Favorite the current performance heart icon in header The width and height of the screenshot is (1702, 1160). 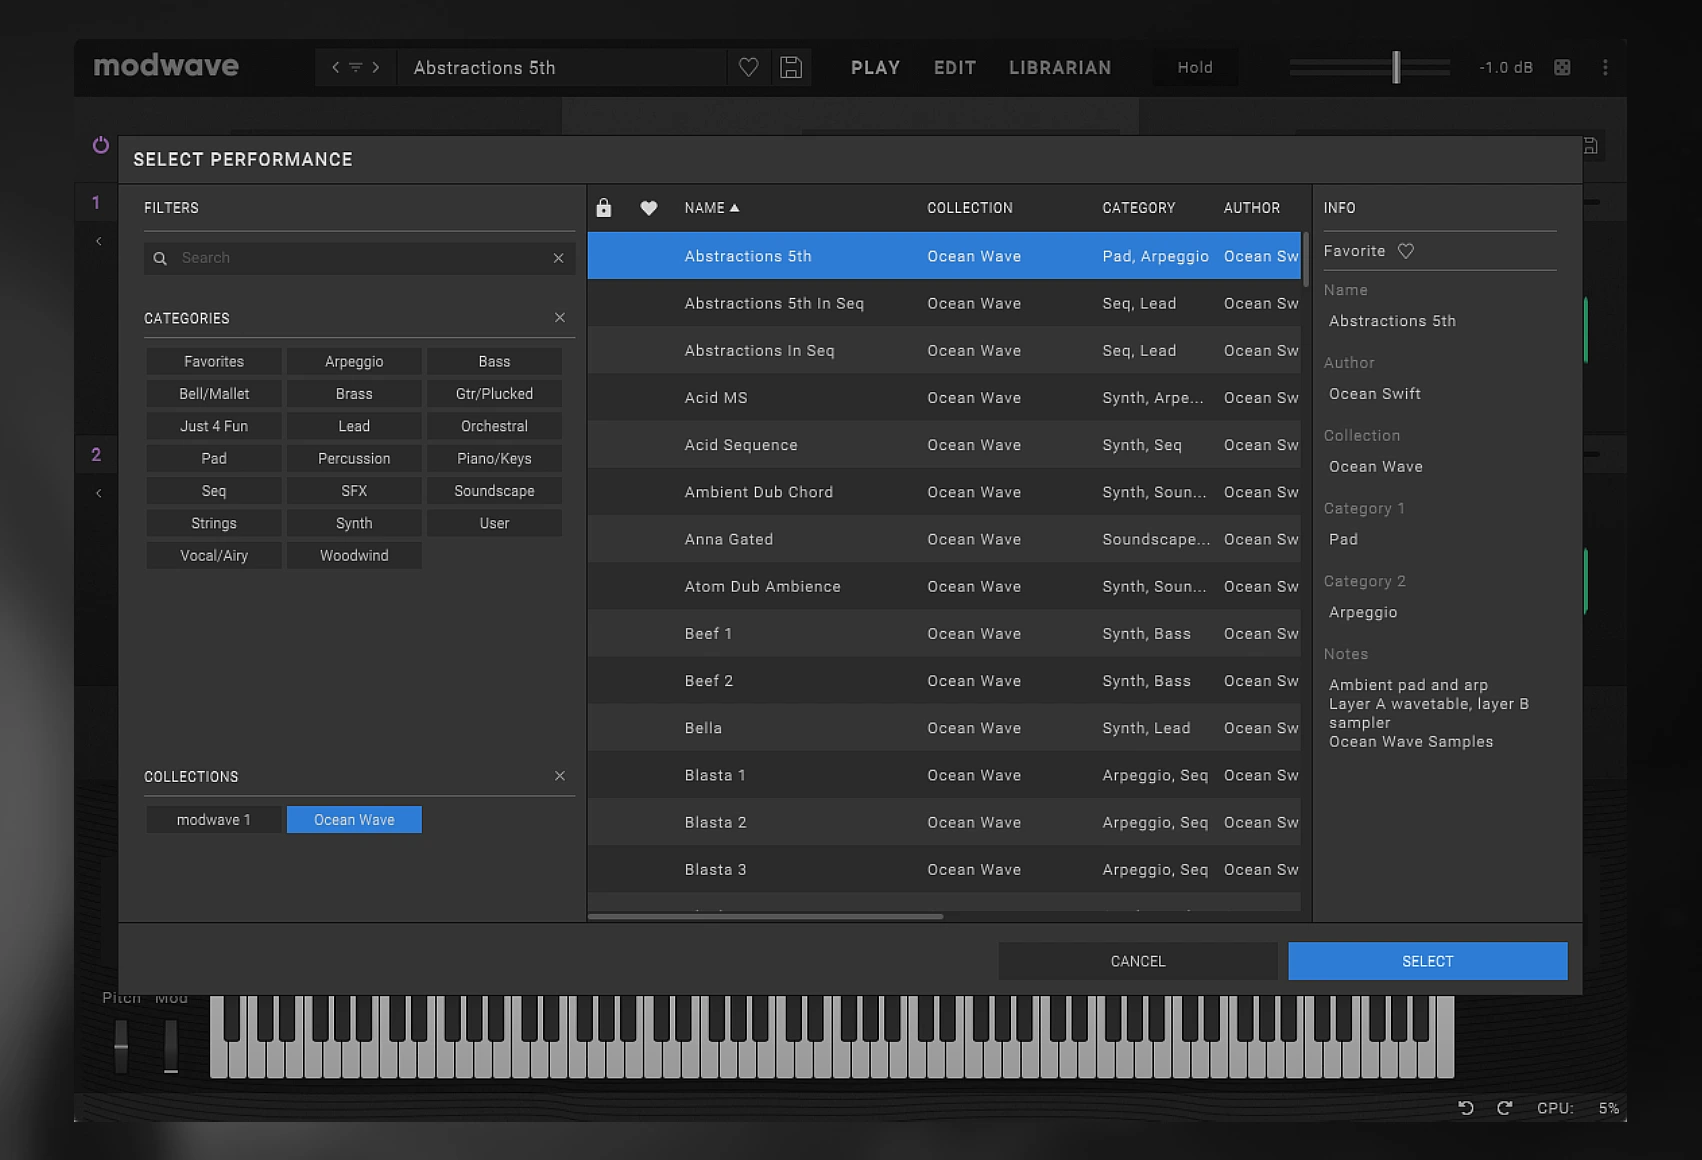coord(748,67)
